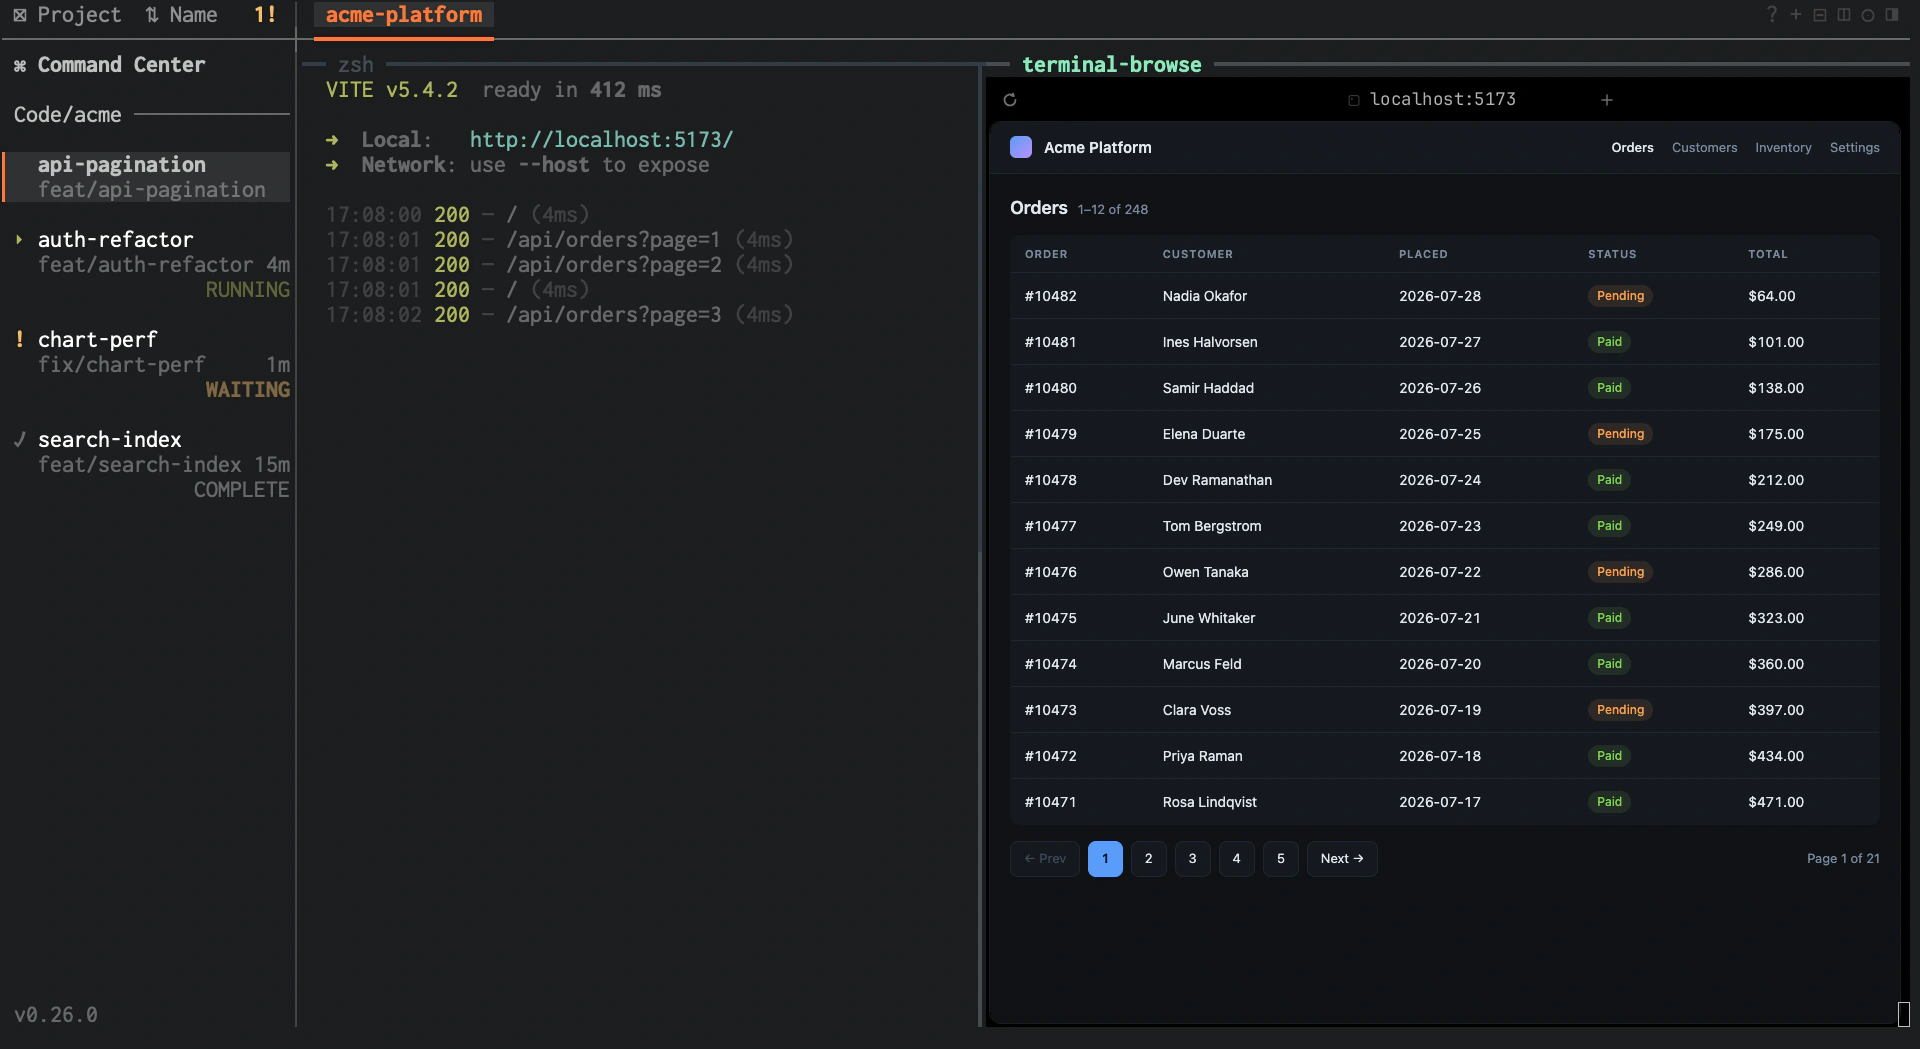1920x1049 pixels.
Task: Click order #10474 row number
Action: click(x=1050, y=664)
